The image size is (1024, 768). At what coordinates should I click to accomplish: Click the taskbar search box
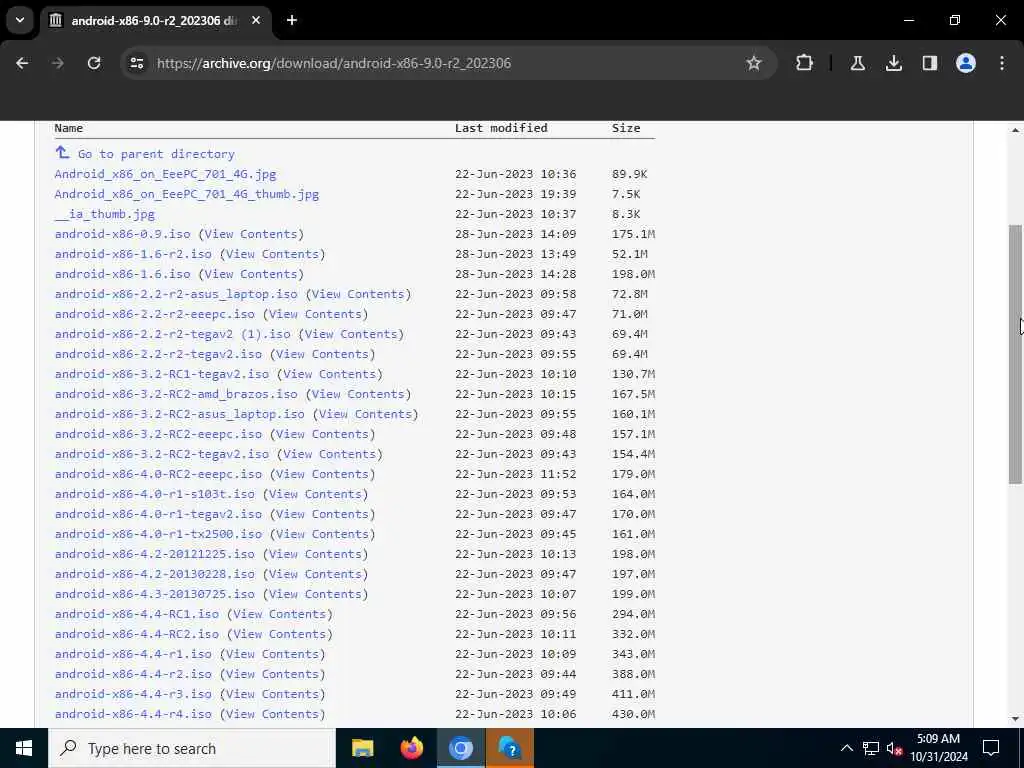pyautogui.click(x=192, y=748)
